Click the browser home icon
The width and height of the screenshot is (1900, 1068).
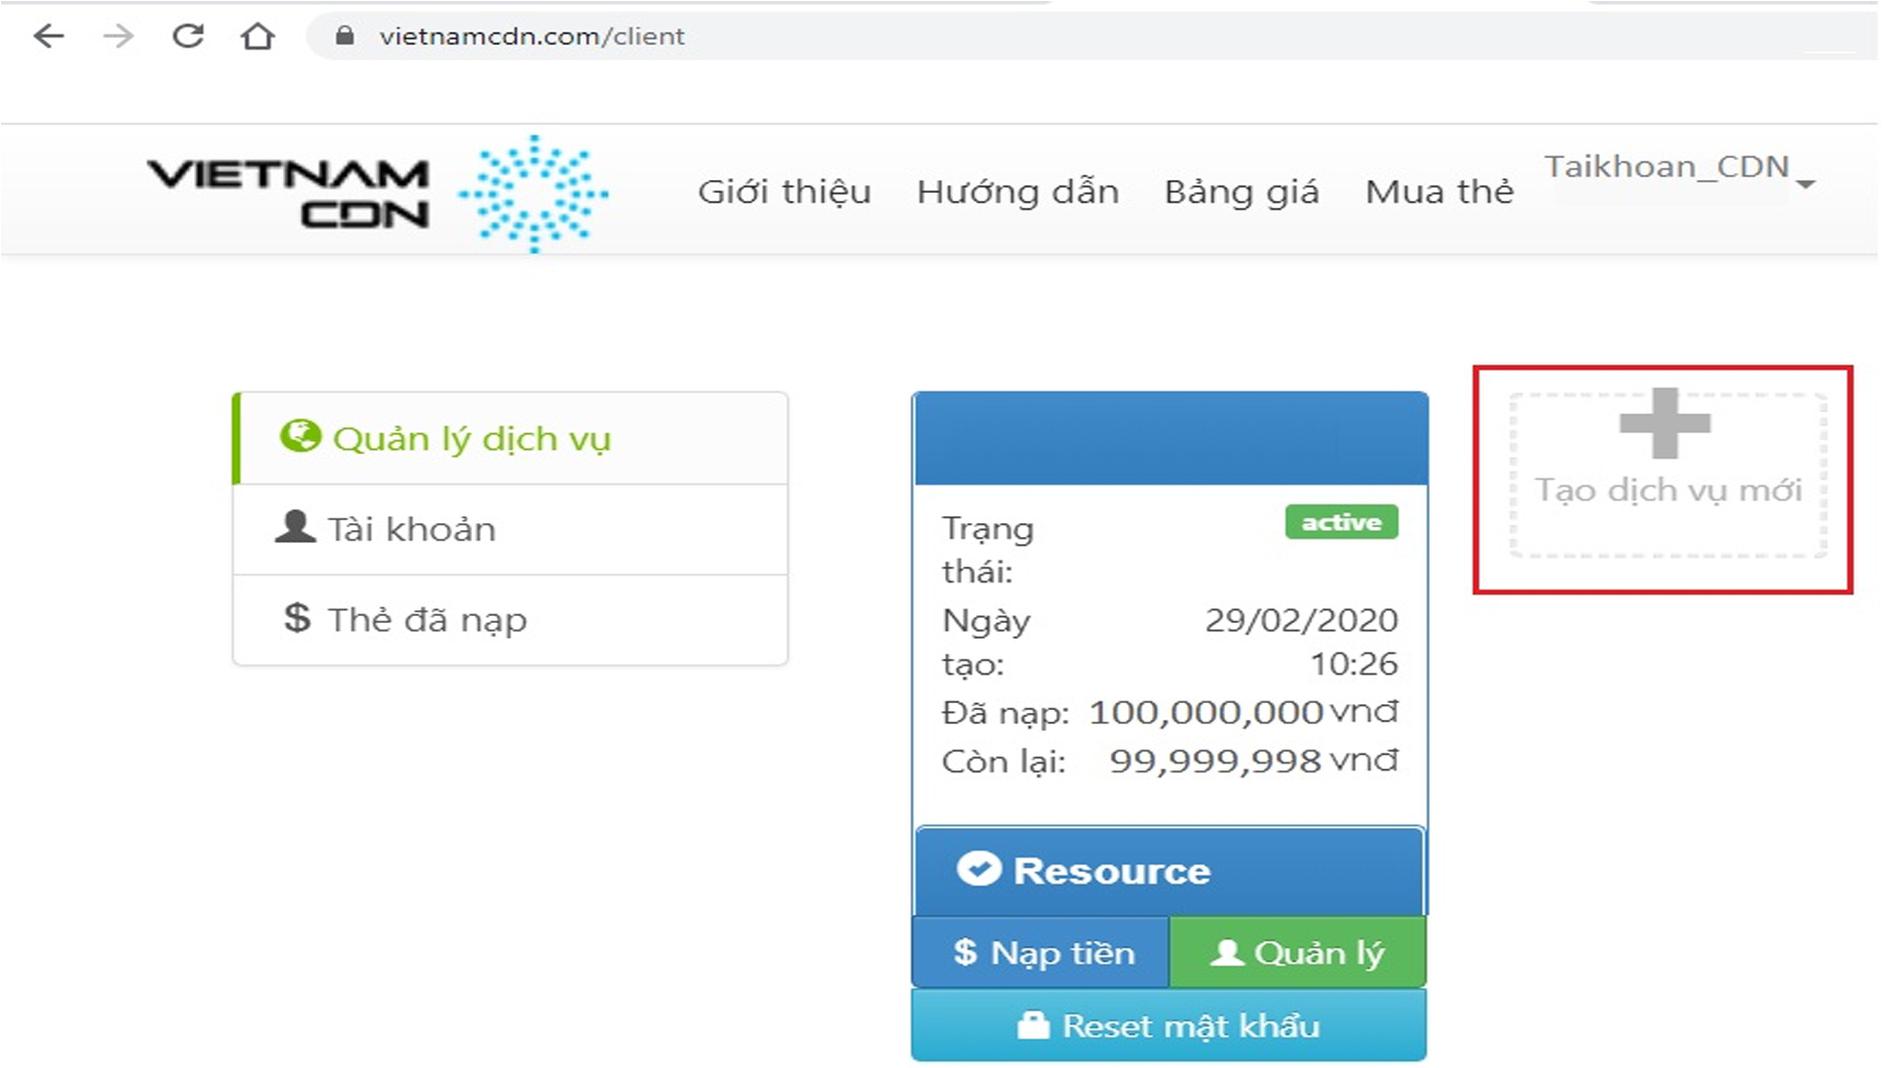coord(256,35)
